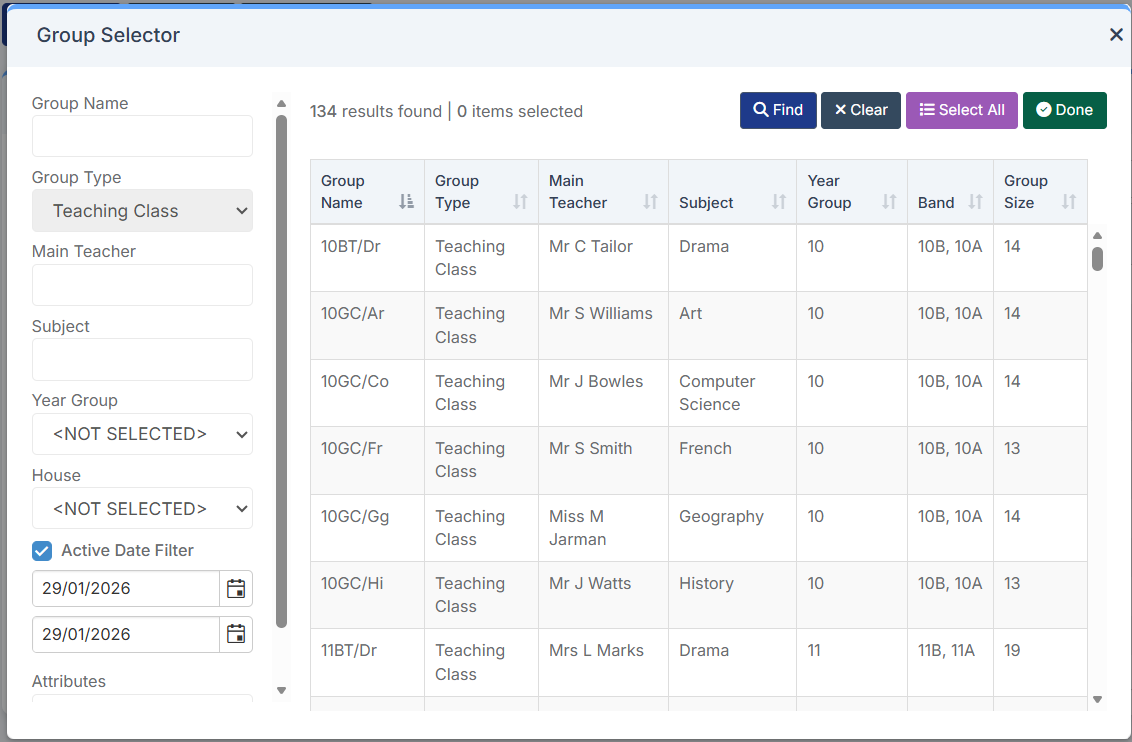The image size is (1132, 742).
Task: Click the Group Name text field
Action: click(142, 136)
